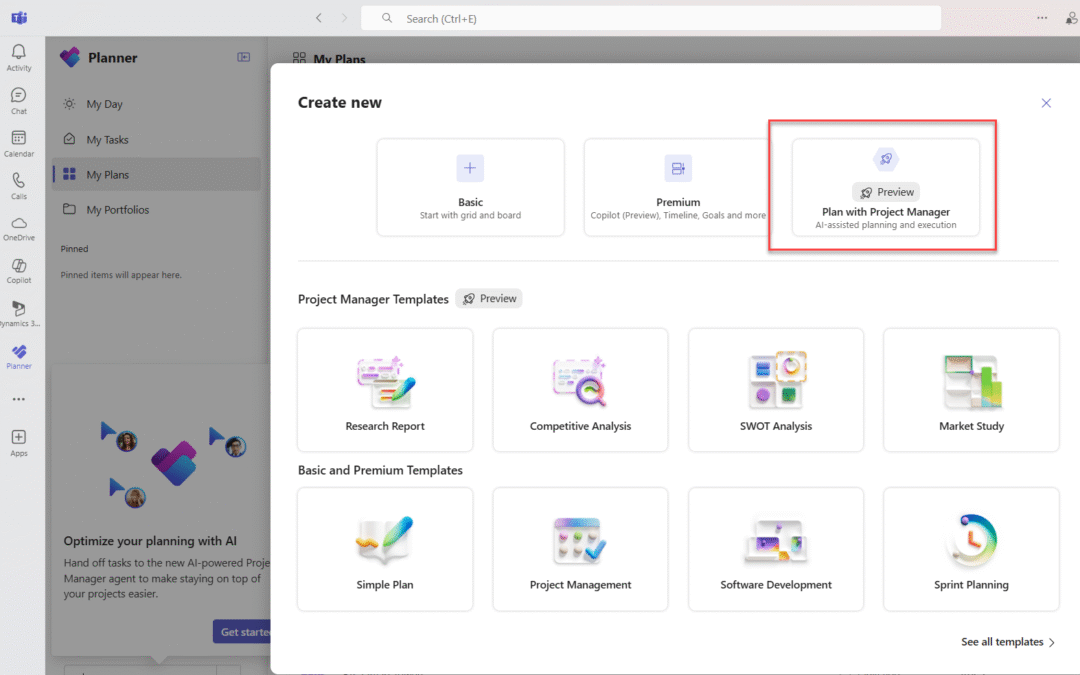Collapse the Planner navigation pane

coord(244,57)
